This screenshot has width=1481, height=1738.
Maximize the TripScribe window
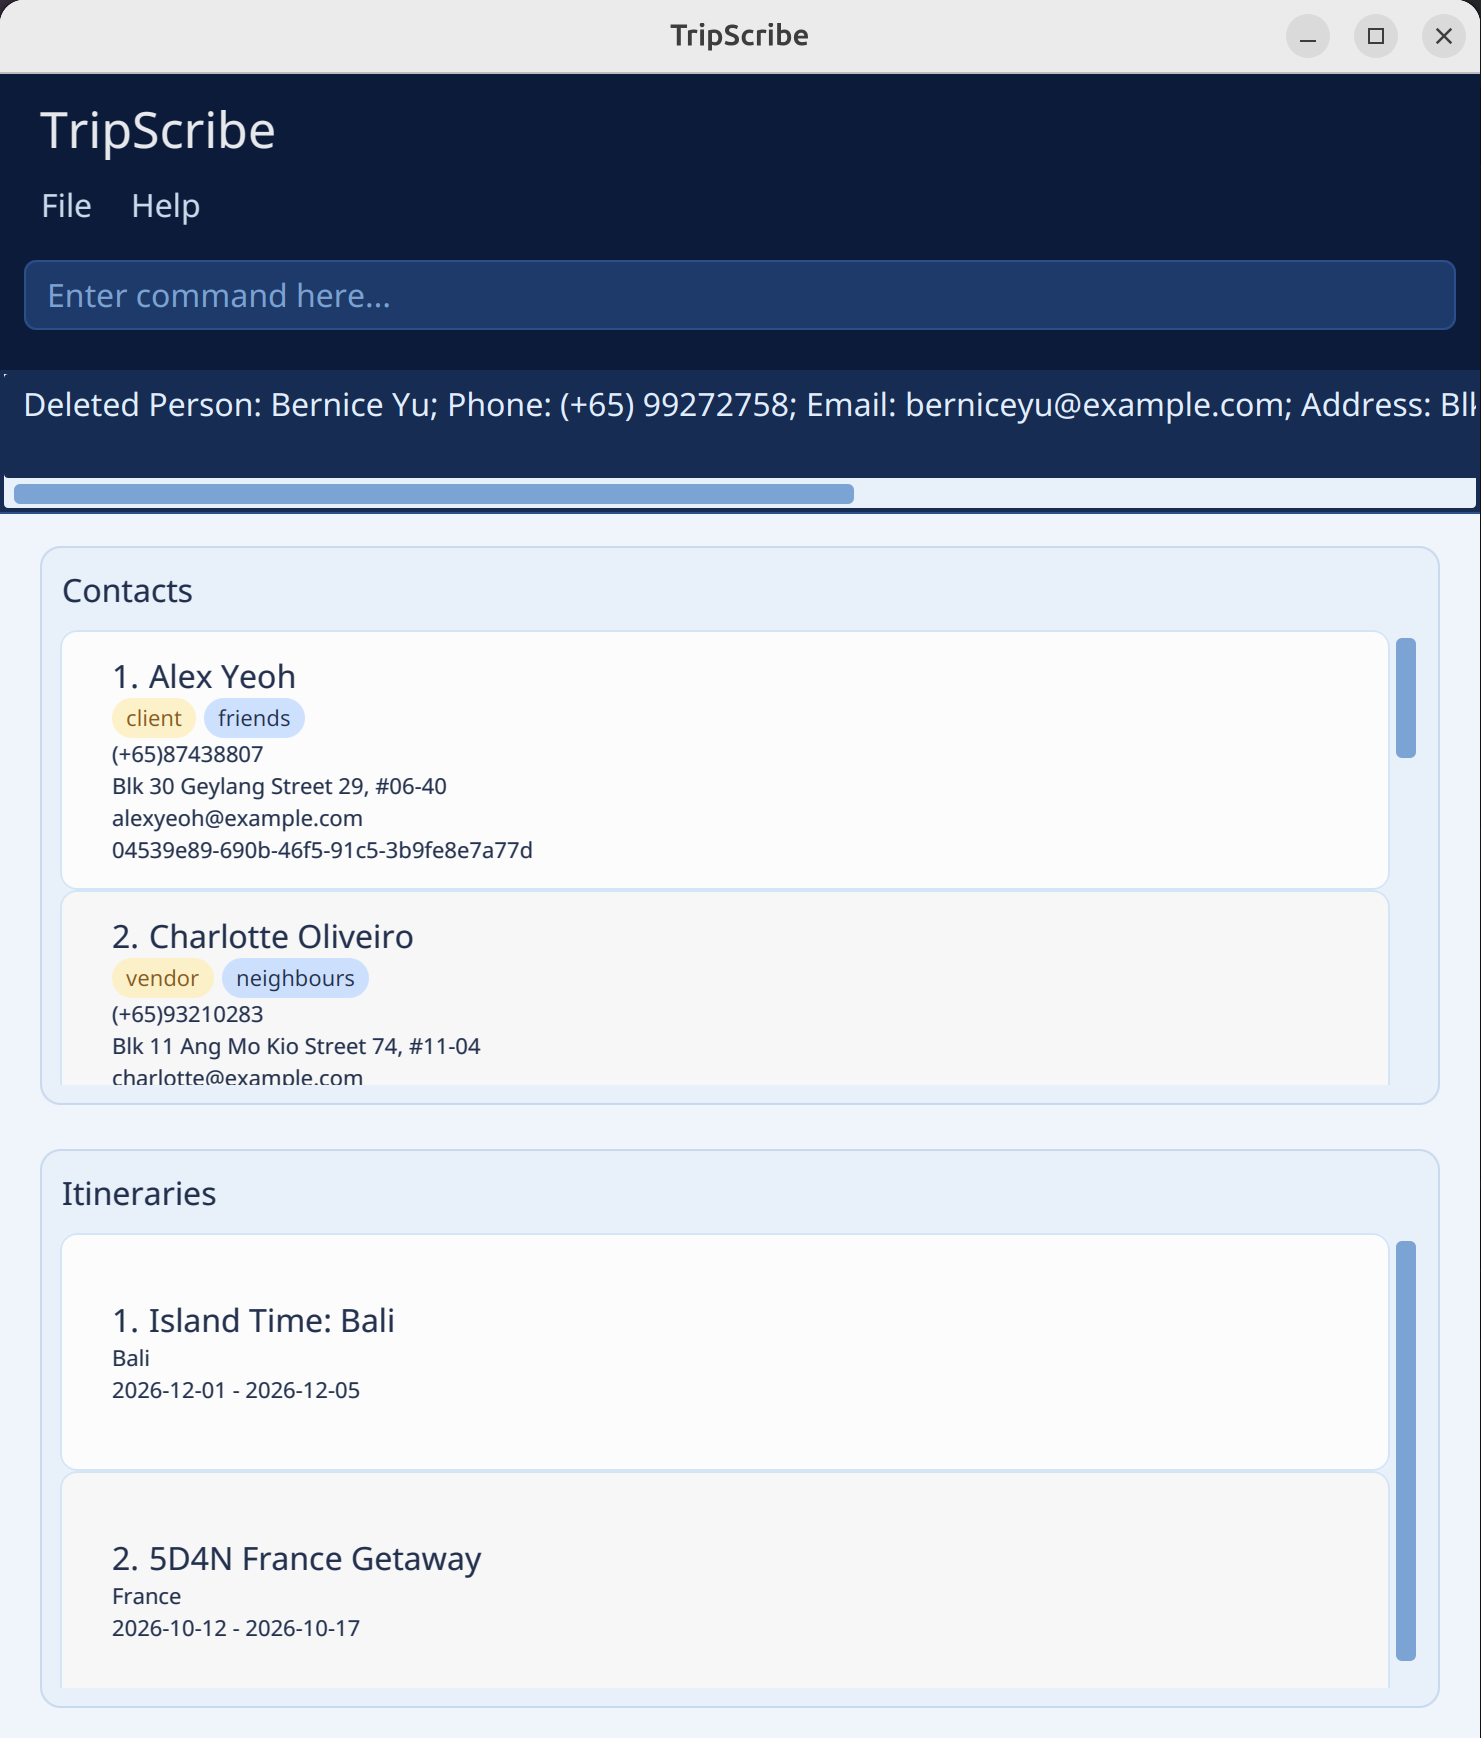[x=1375, y=37]
